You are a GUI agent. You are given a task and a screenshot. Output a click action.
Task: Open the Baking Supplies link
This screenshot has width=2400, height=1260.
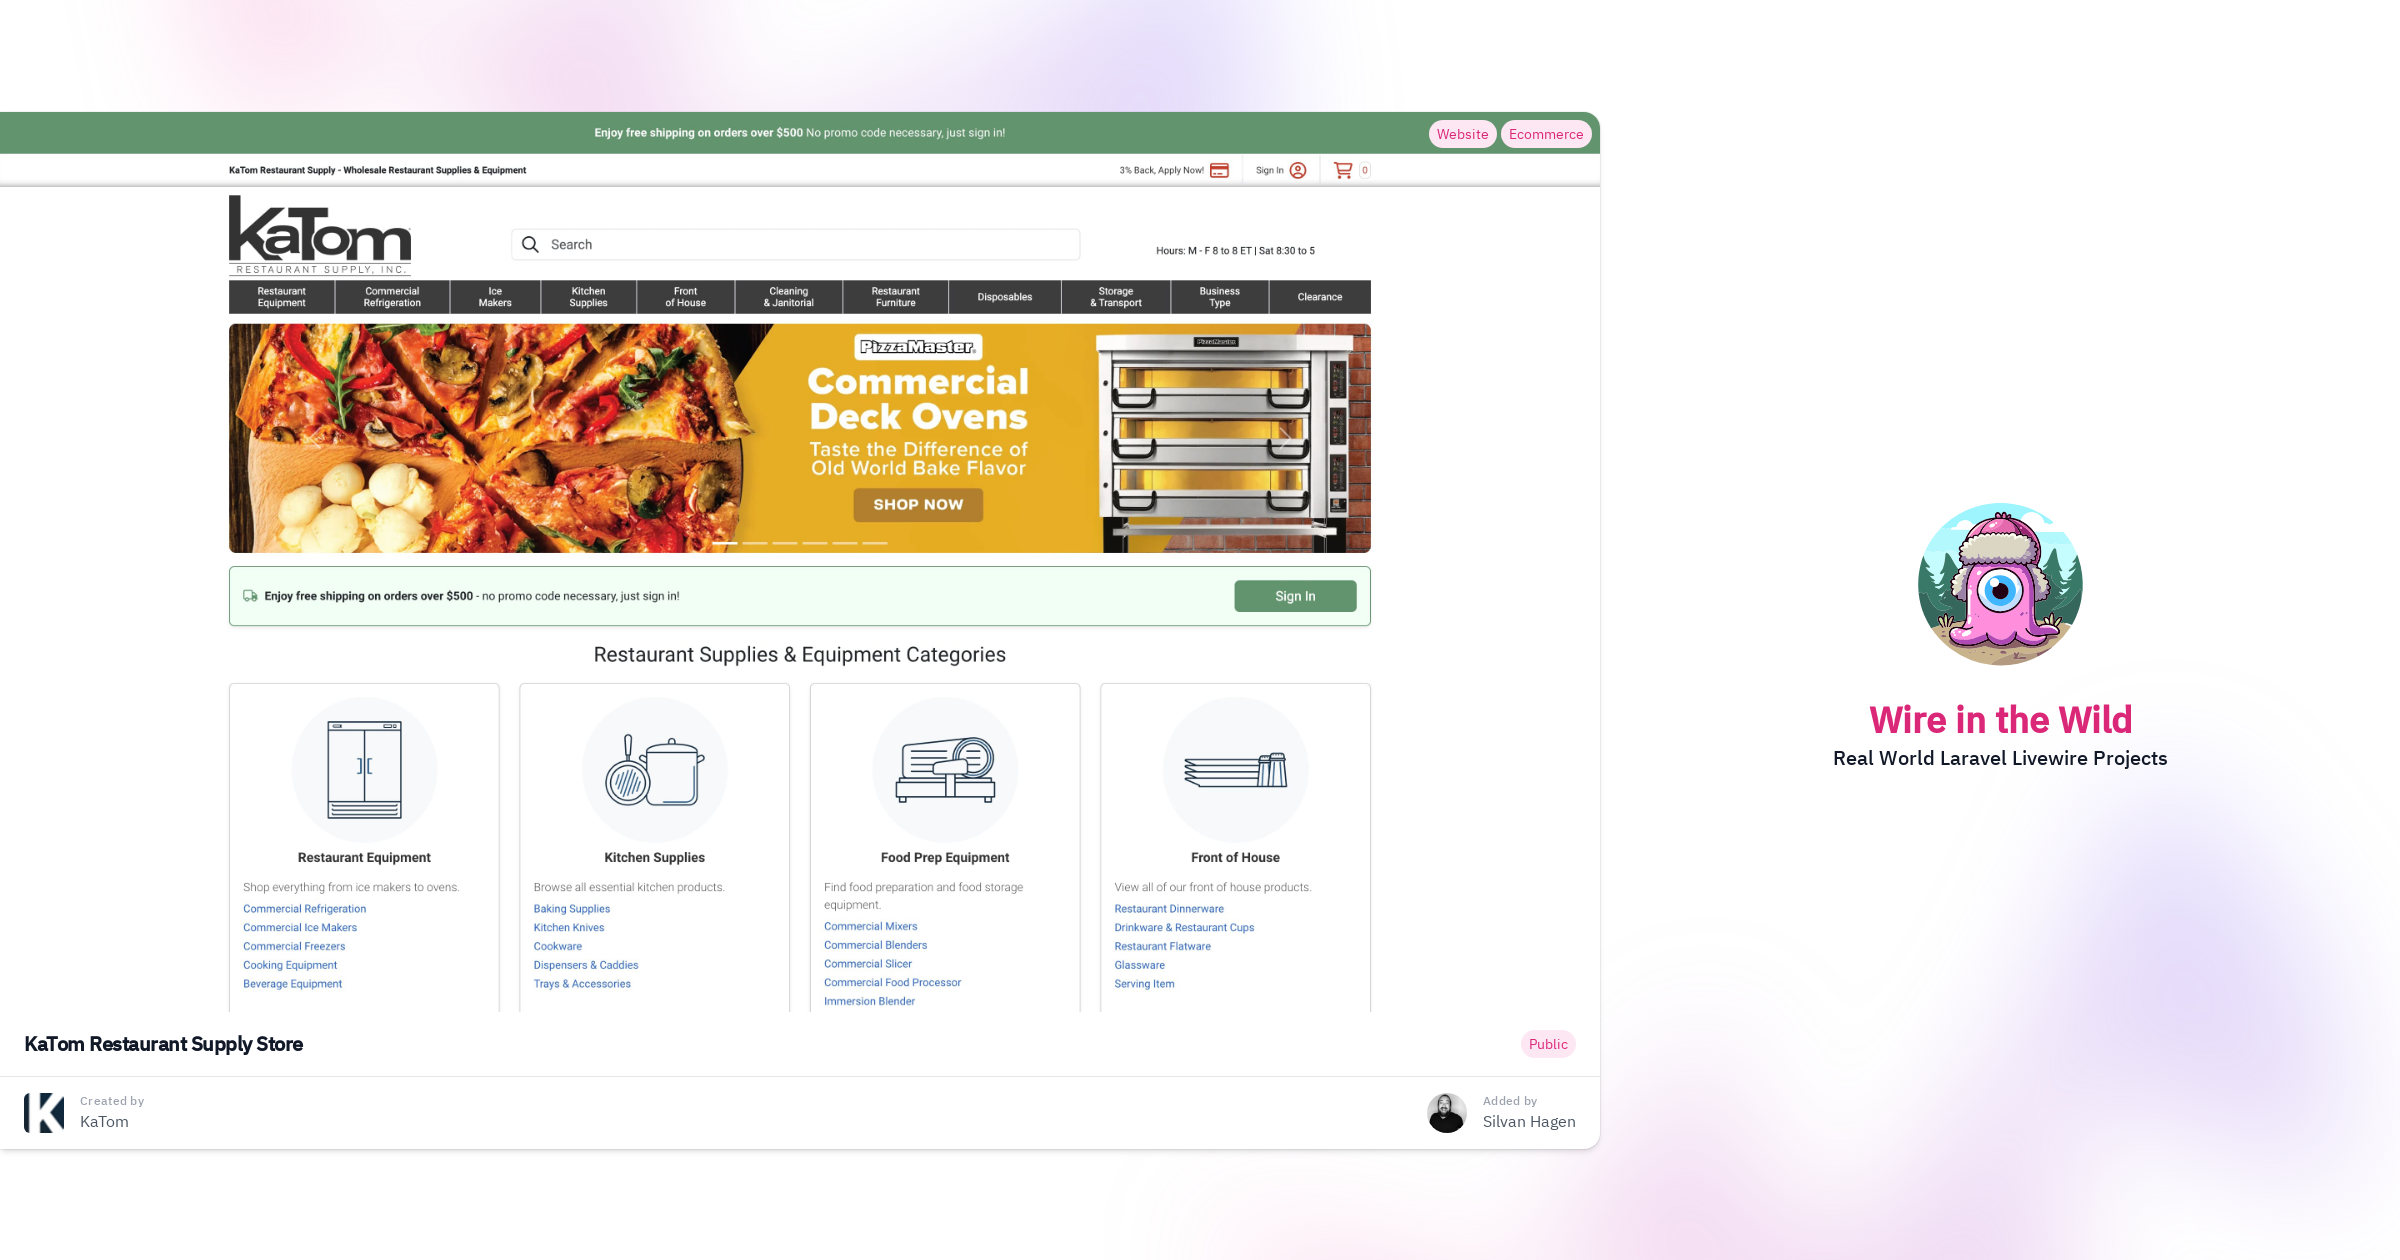click(571, 909)
